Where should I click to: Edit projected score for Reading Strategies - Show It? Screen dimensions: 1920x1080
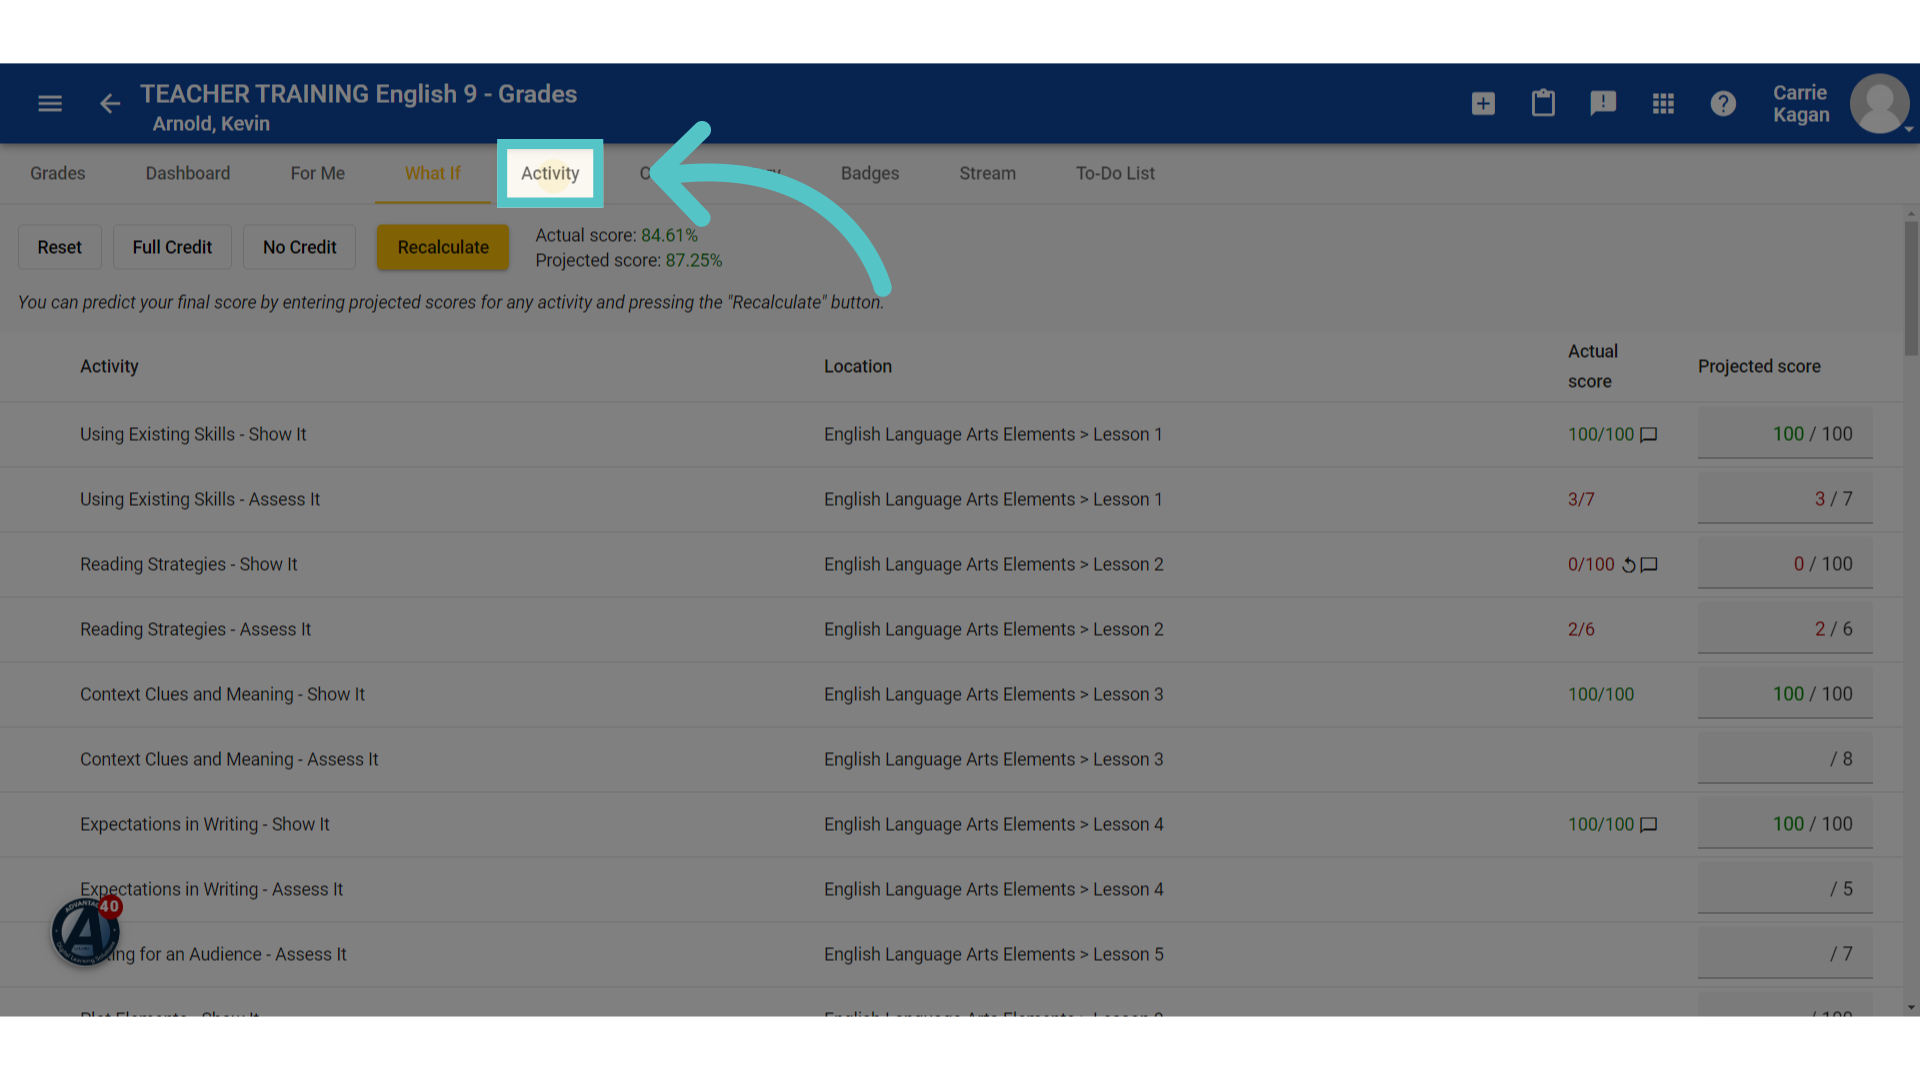tap(1785, 564)
